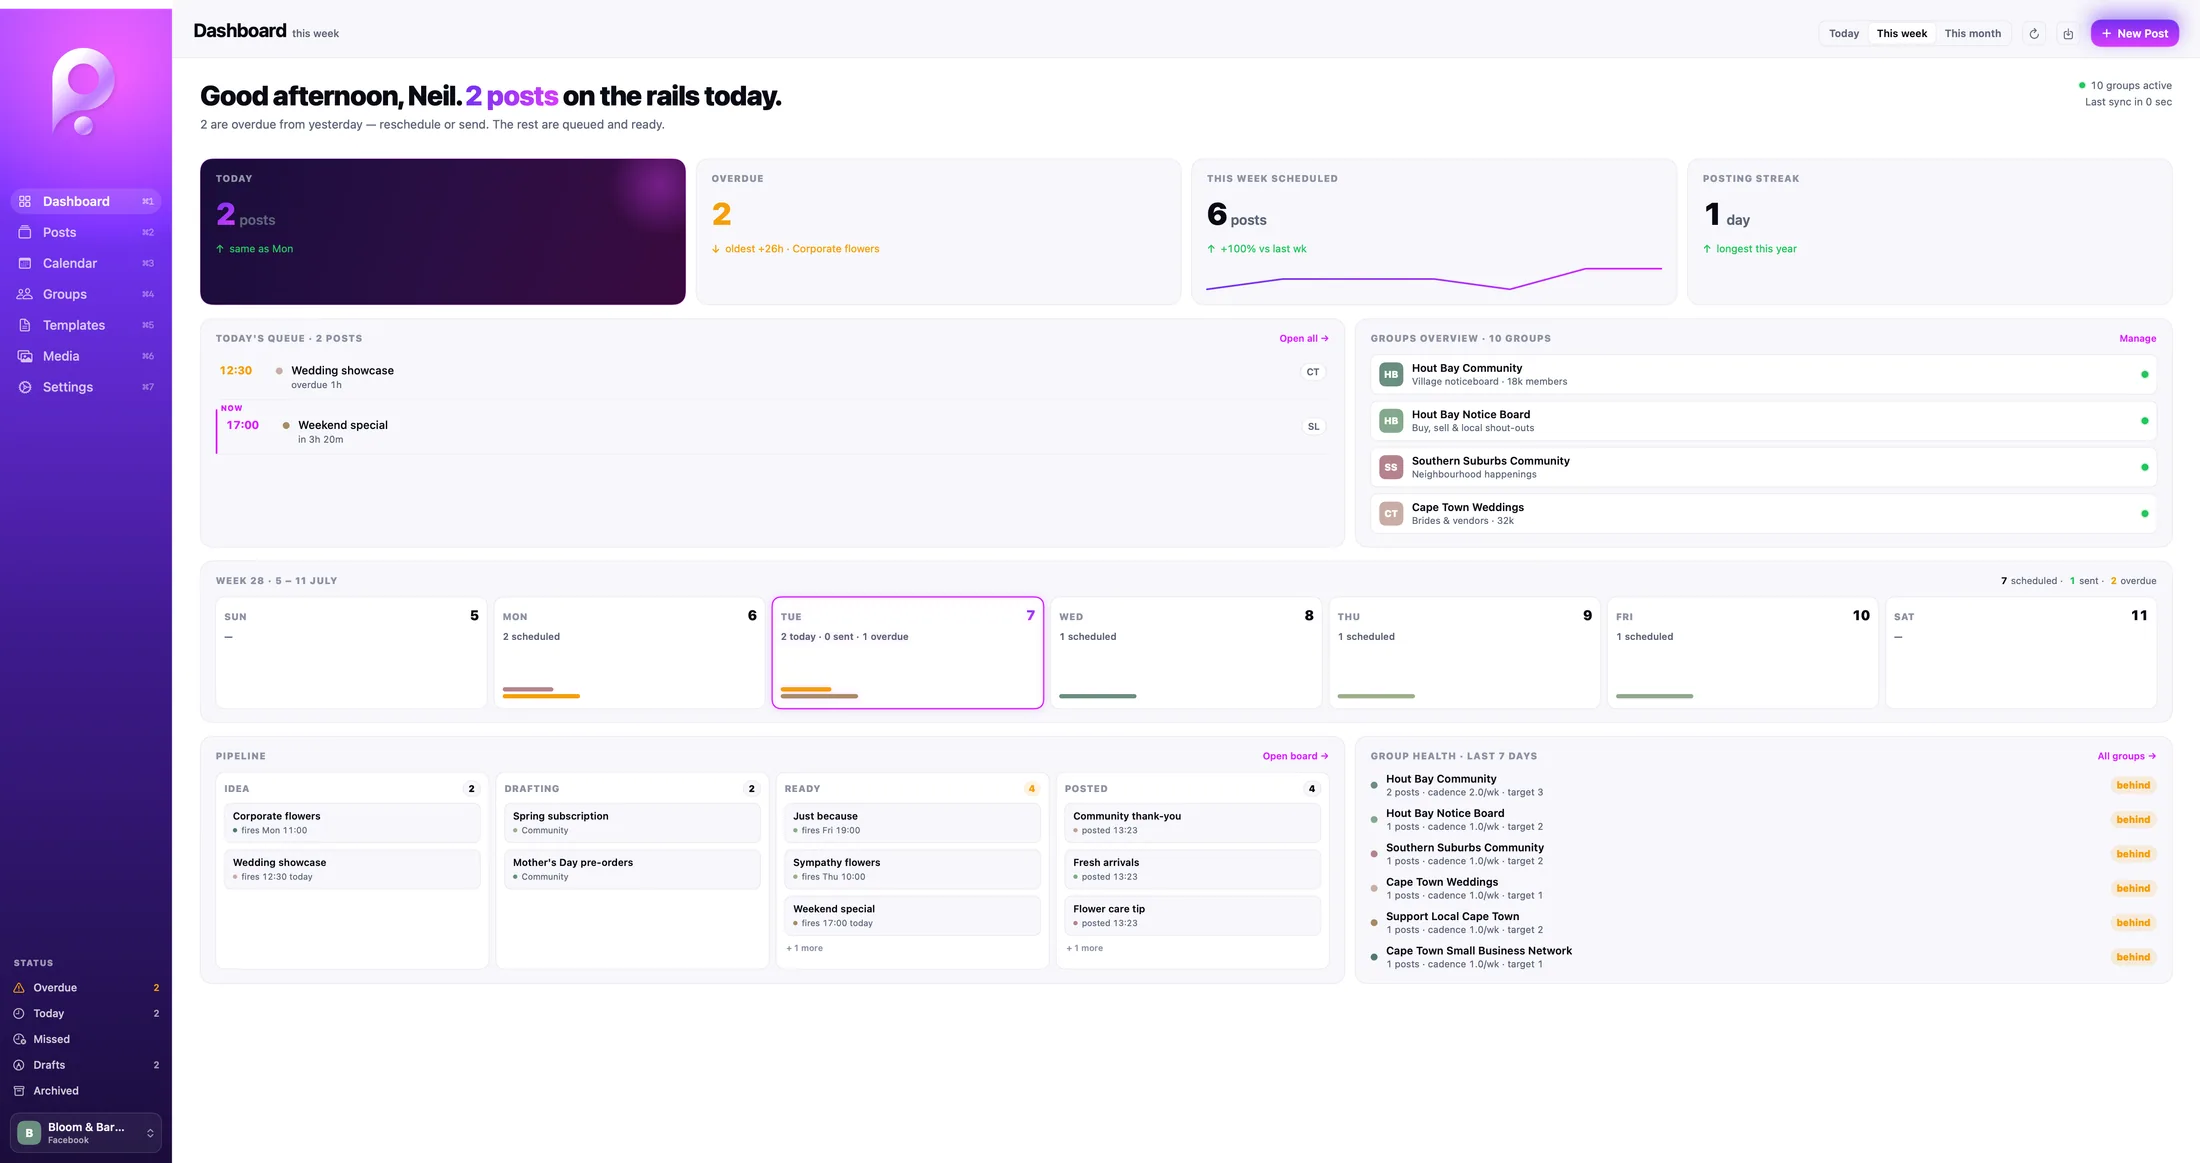Click 'behind' badge for Support Local Cape Town
The height and width of the screenshot is (1163, 2200).
pyautogui.click(x=2132, y=923)
